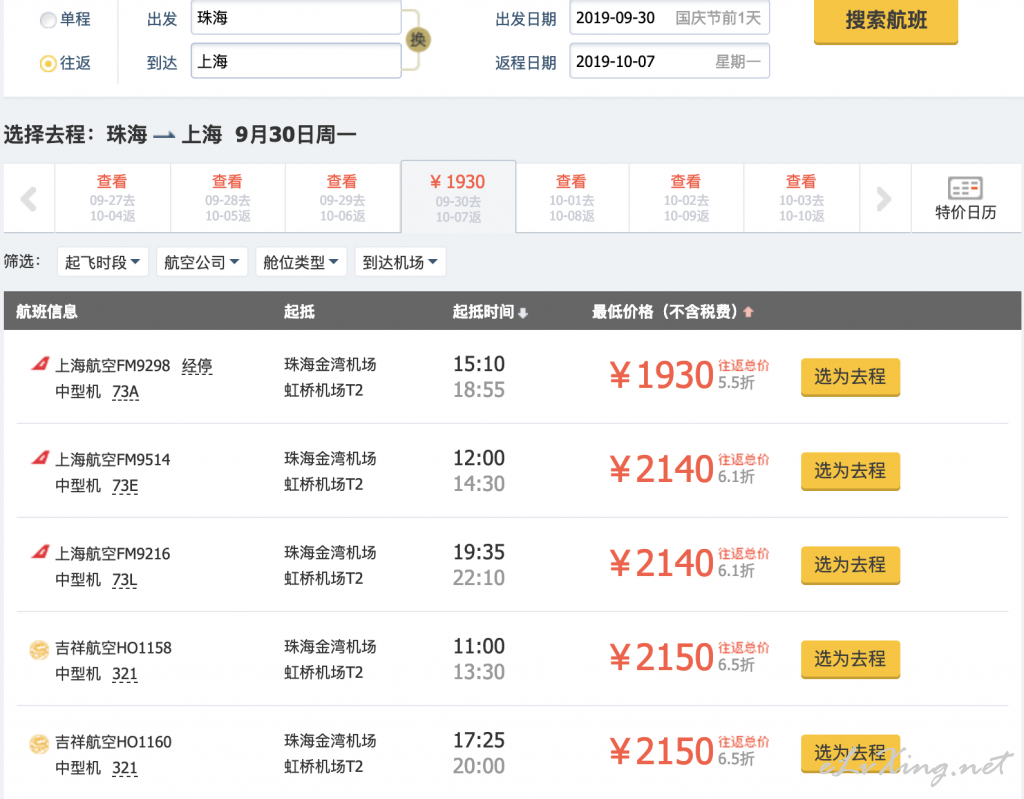Click the 出发 city input field
The height and width of the screenshot is (799, 1024).
click(296, 18)
